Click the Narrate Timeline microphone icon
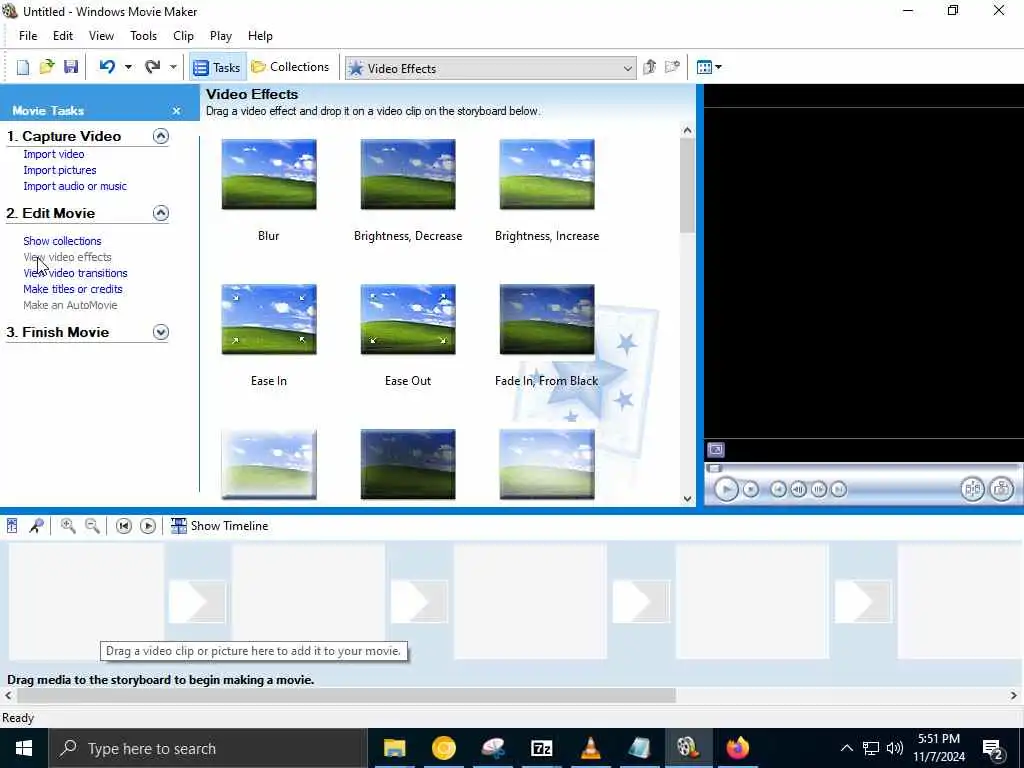This screenshot has width=1024, height=768. 36,526
